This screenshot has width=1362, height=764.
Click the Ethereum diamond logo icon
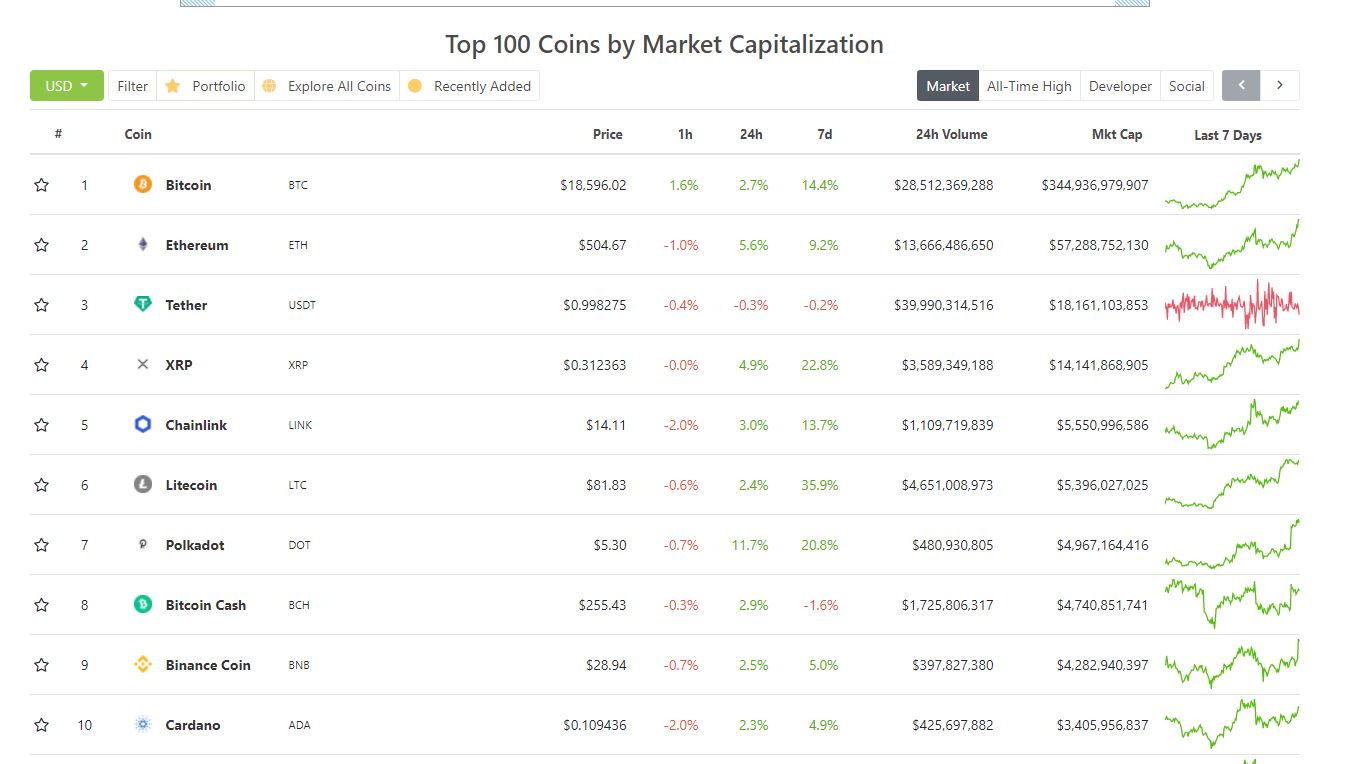[x=143, y=244]
